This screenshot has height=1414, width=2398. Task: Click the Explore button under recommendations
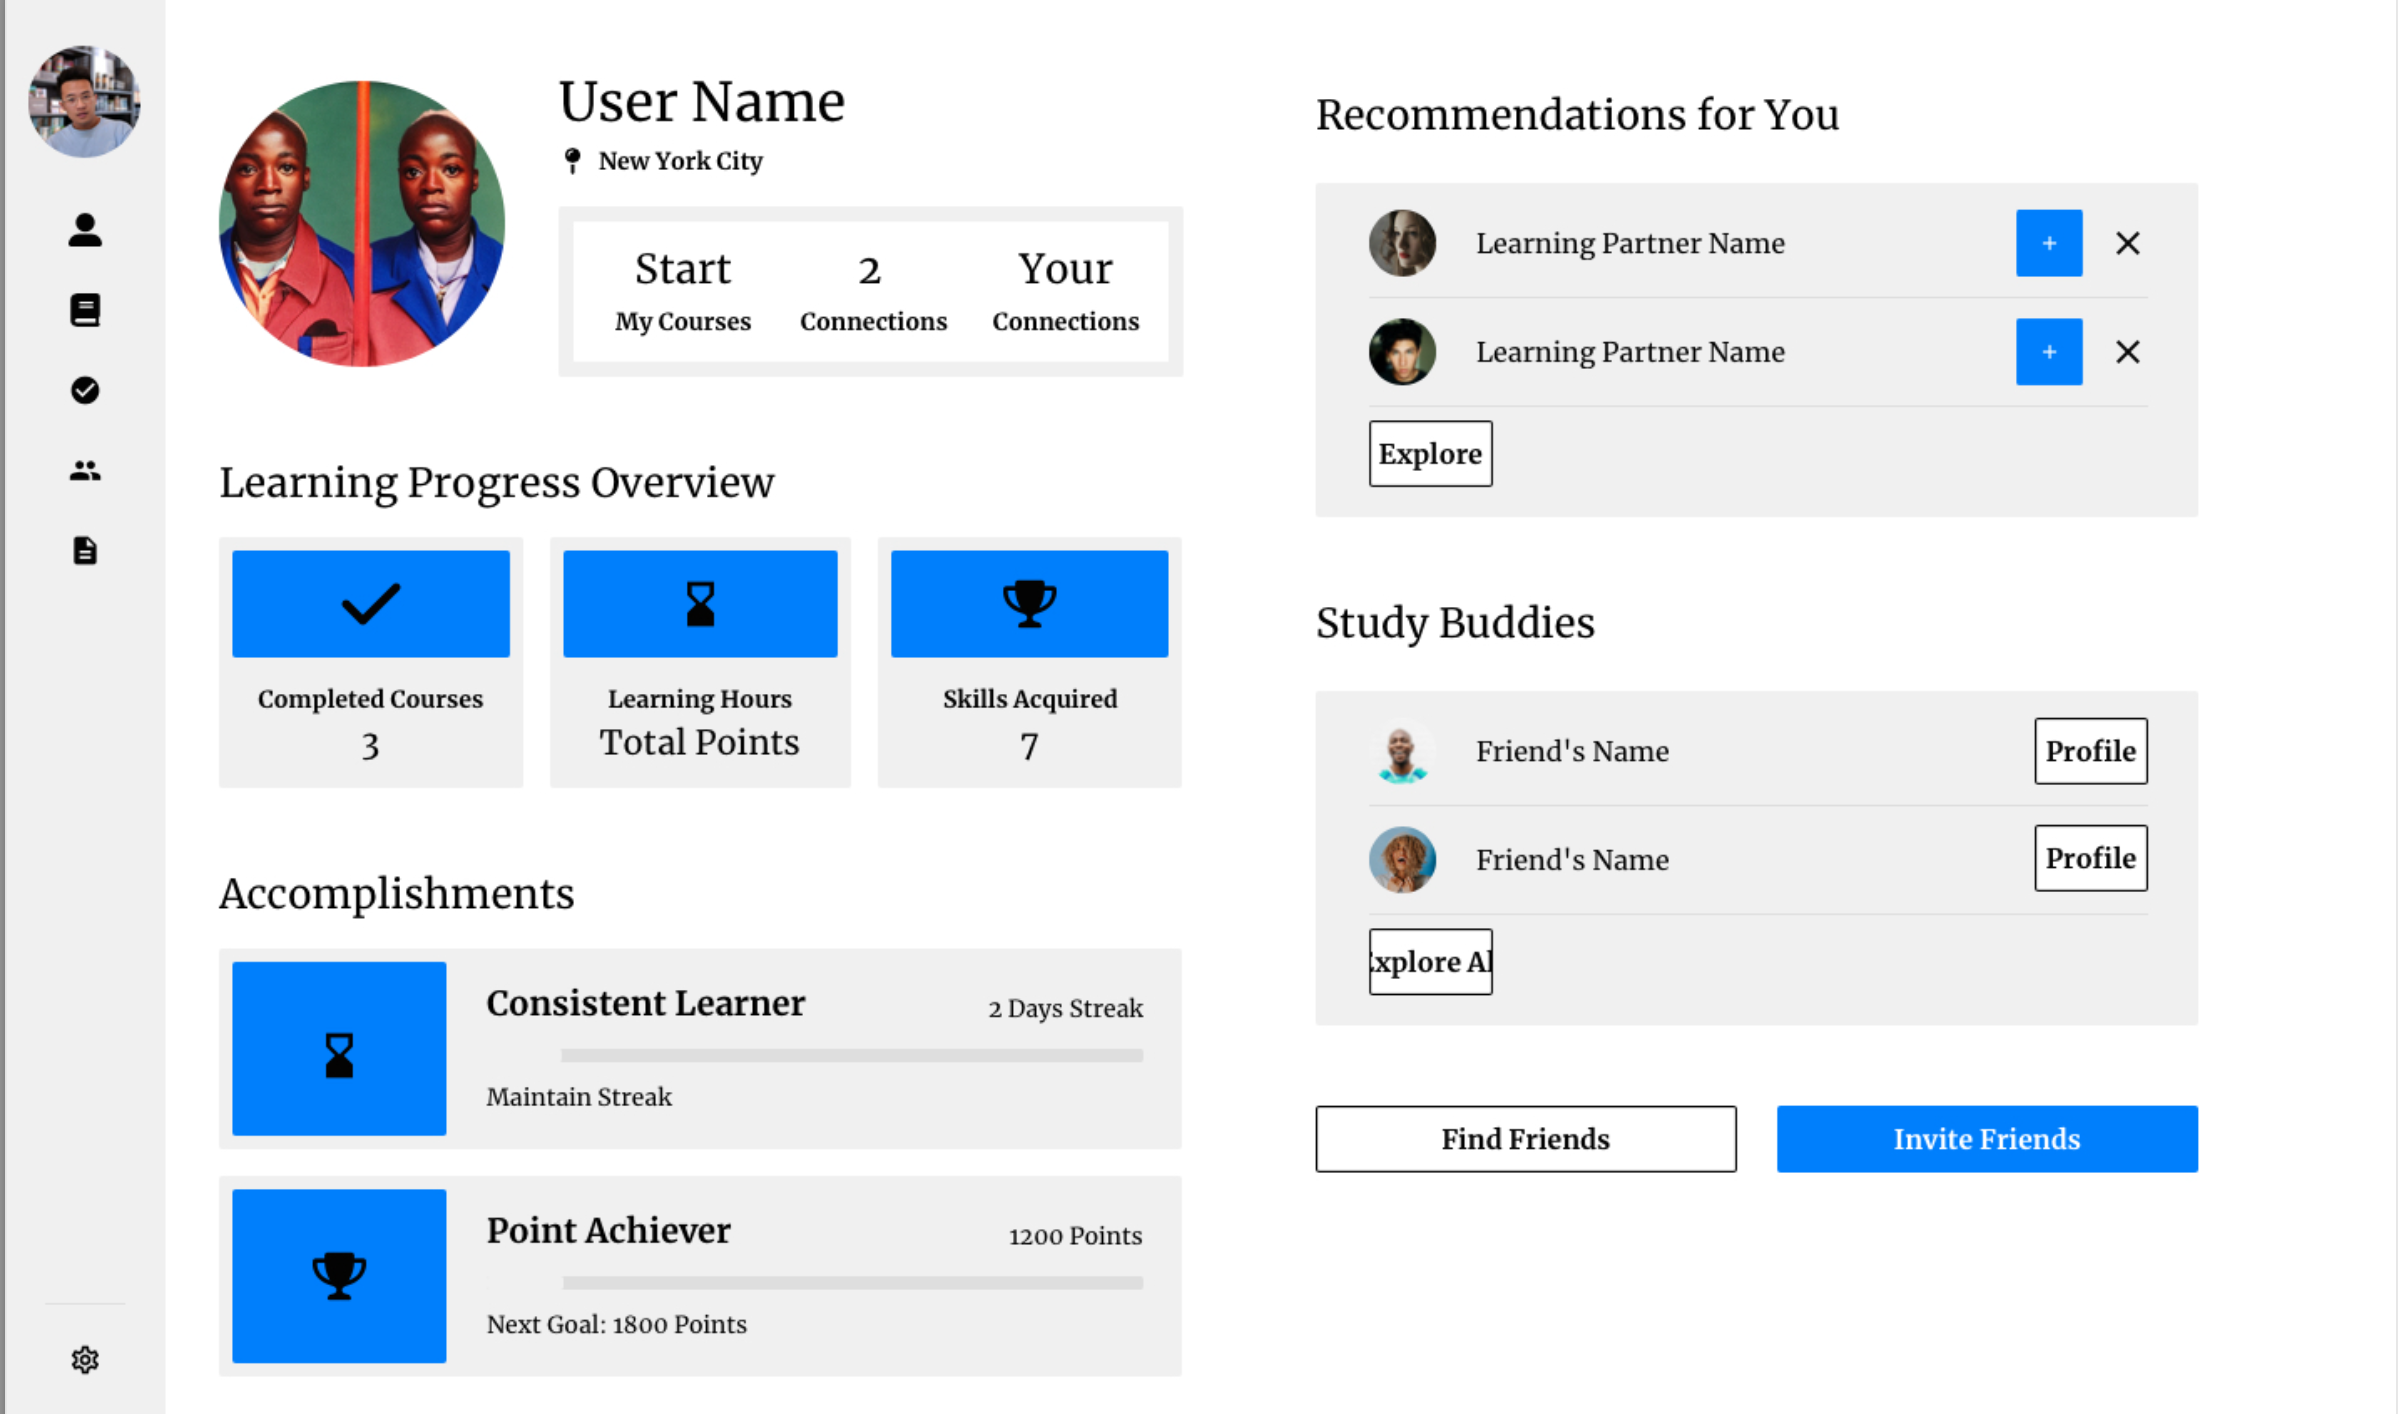click(x=1429, y=454)
